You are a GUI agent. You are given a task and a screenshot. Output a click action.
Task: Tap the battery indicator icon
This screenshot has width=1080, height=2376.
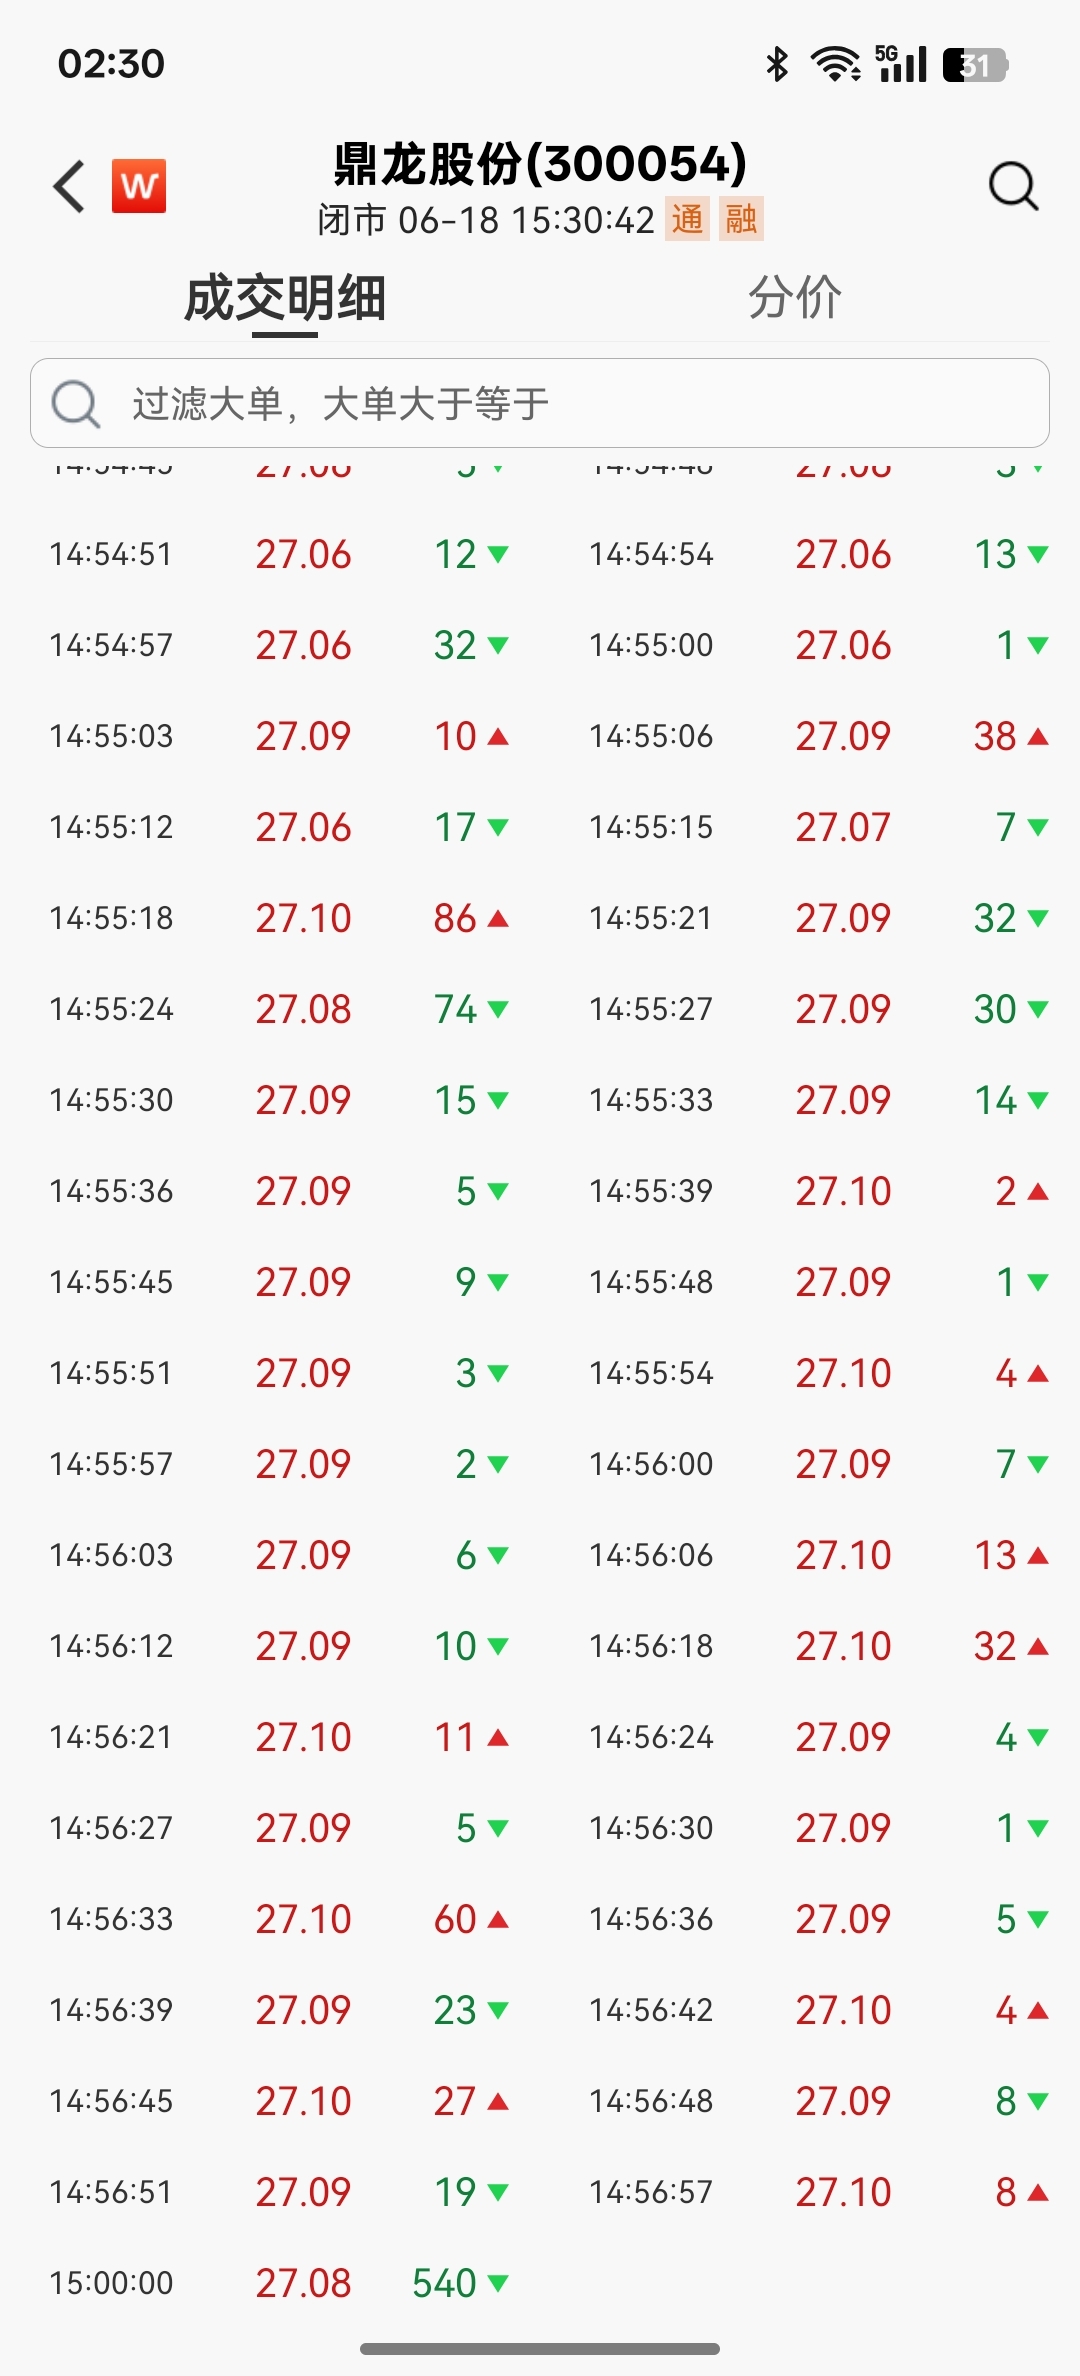[975, 65]
